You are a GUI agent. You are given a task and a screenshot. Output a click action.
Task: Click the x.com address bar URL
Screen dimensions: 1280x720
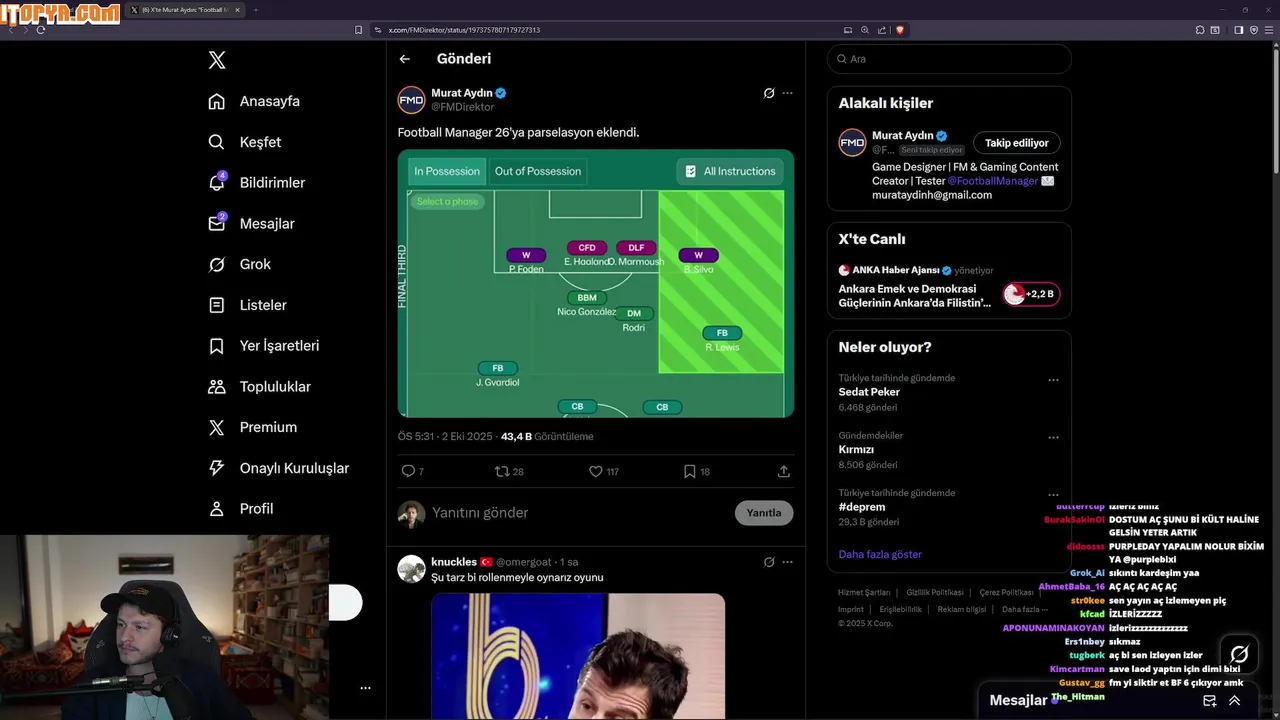[464, 30]
